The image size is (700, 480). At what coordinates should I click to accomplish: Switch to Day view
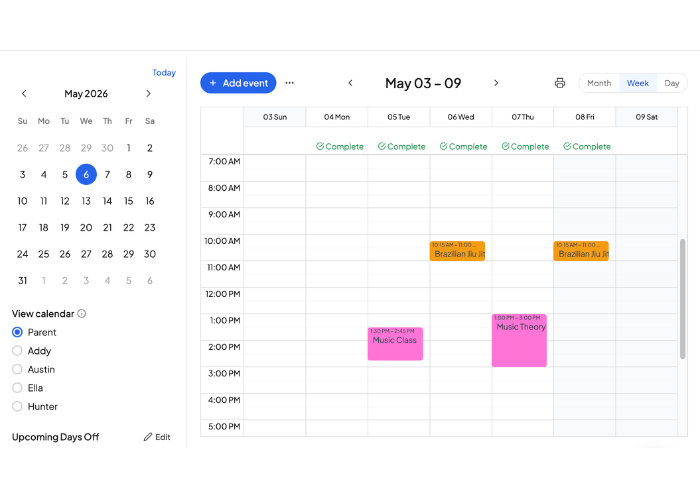(x=671, y=83)
